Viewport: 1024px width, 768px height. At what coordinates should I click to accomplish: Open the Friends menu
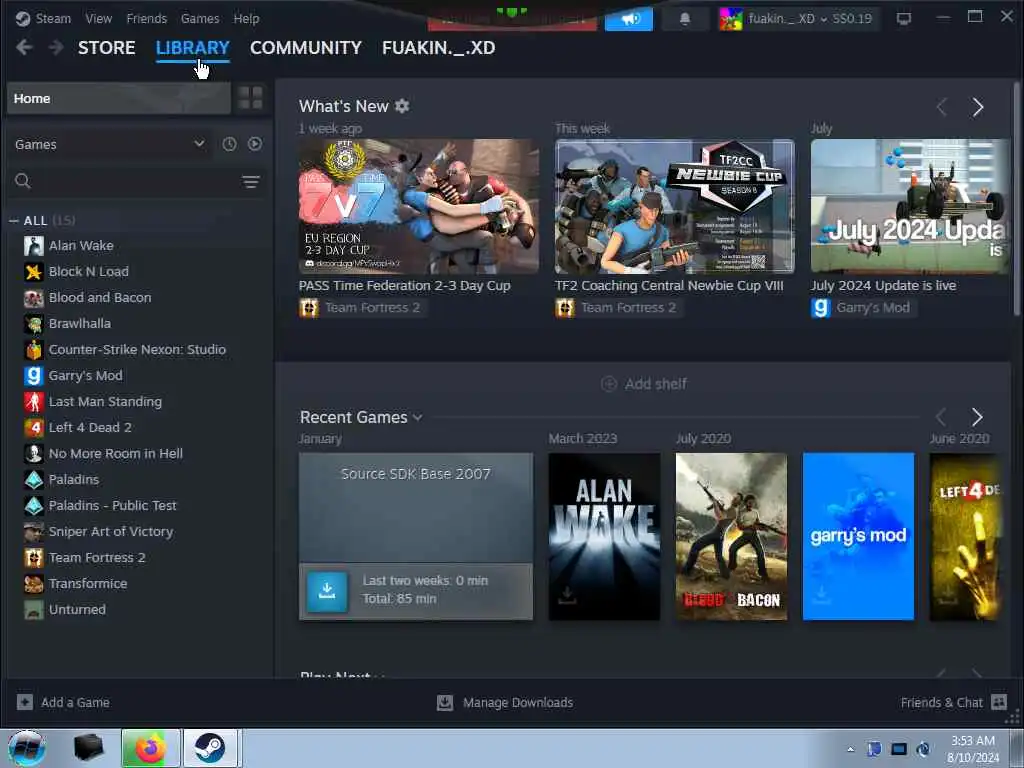(146, 18)
